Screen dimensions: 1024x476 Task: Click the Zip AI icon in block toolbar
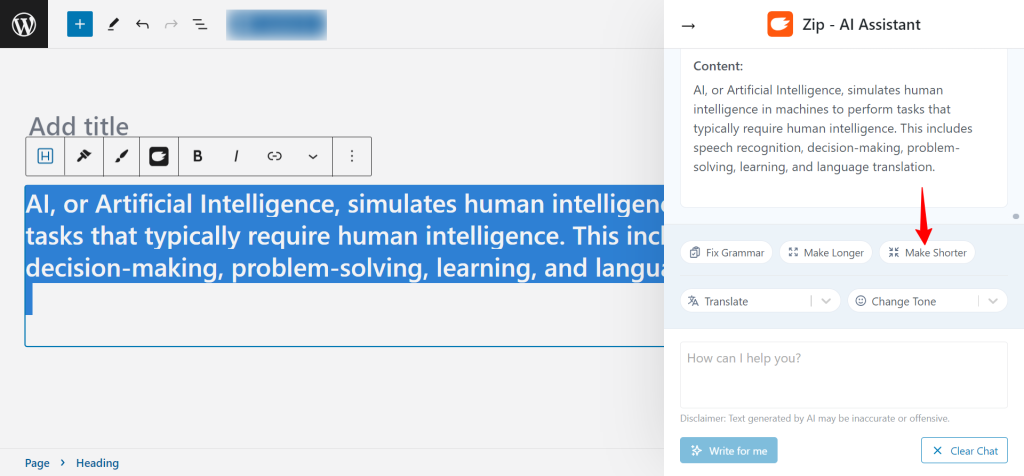click(159, 156)
